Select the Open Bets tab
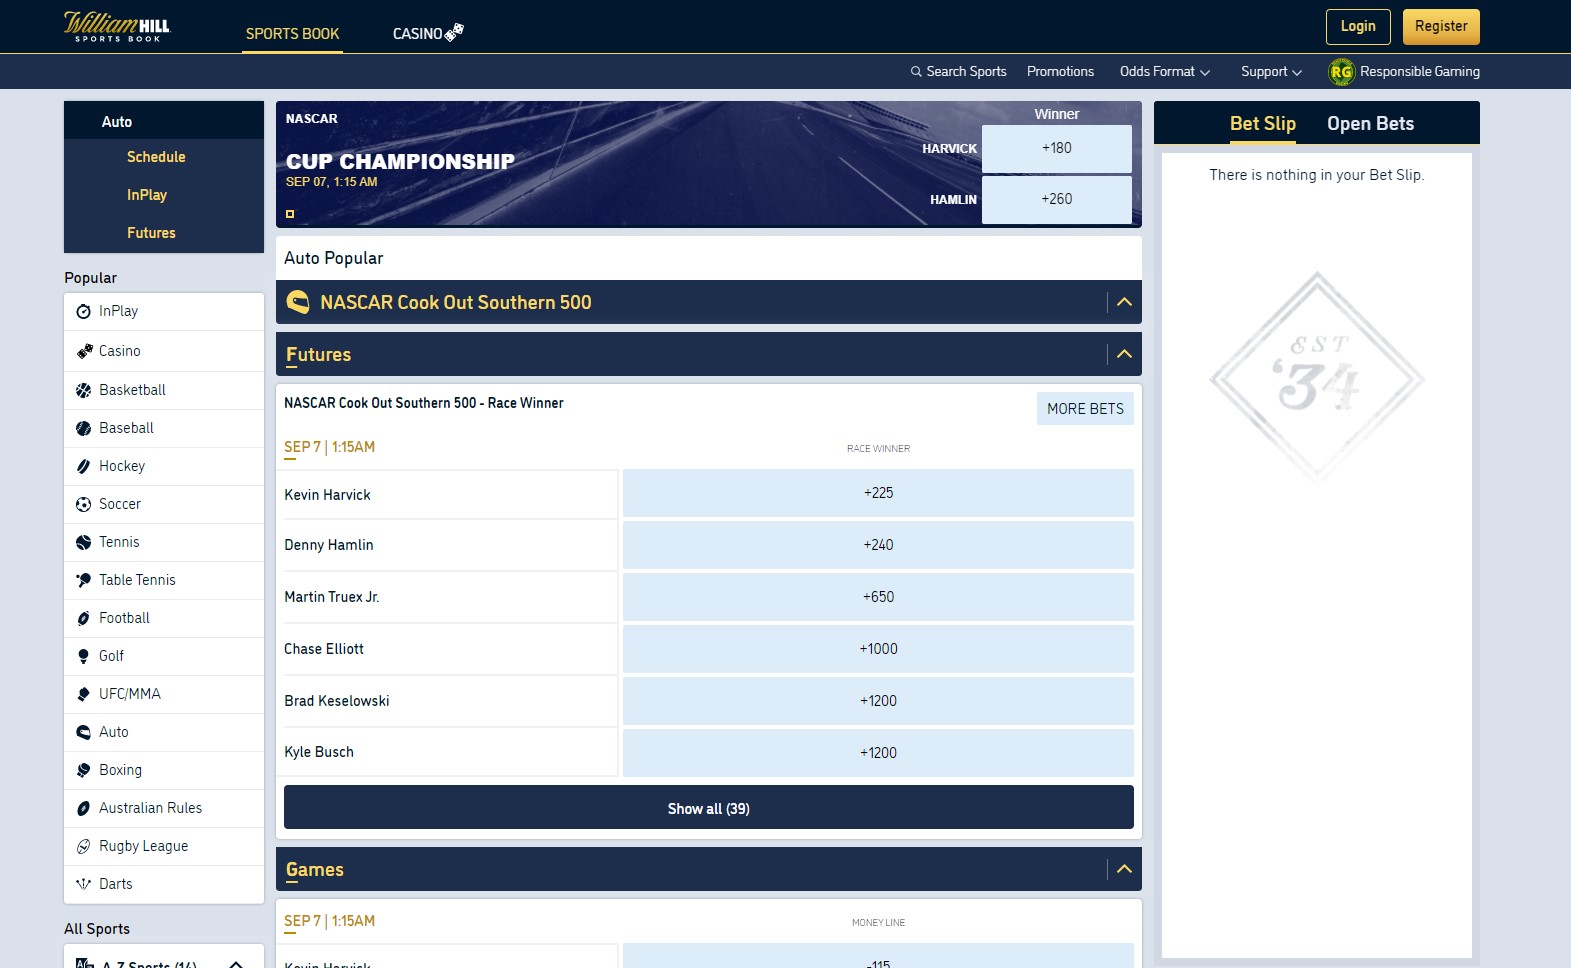The width and height of the screenshot is (1571, 968). (x=1370, y=124)
